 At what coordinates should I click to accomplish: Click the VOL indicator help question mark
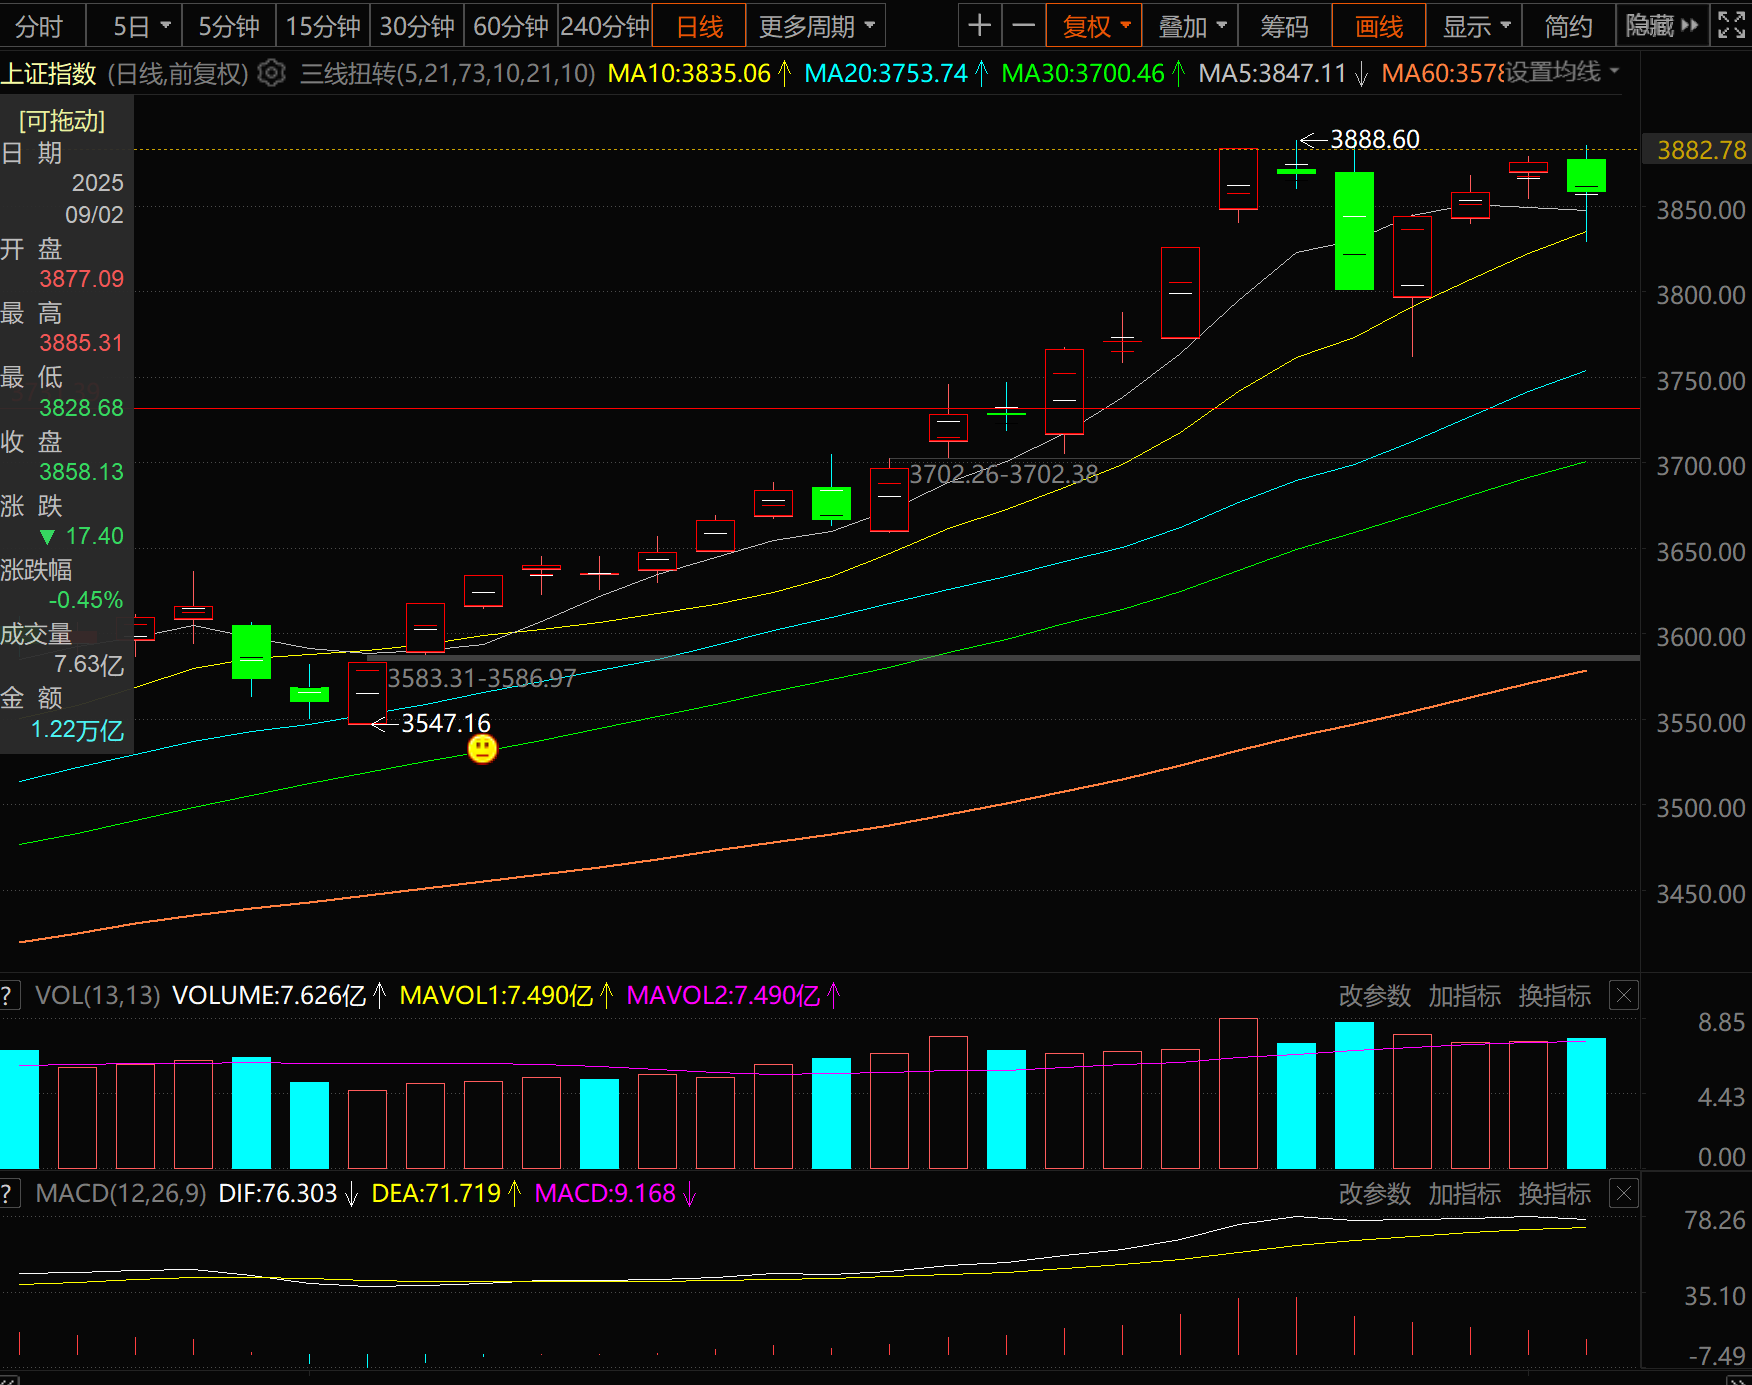(x=8, y=996)
